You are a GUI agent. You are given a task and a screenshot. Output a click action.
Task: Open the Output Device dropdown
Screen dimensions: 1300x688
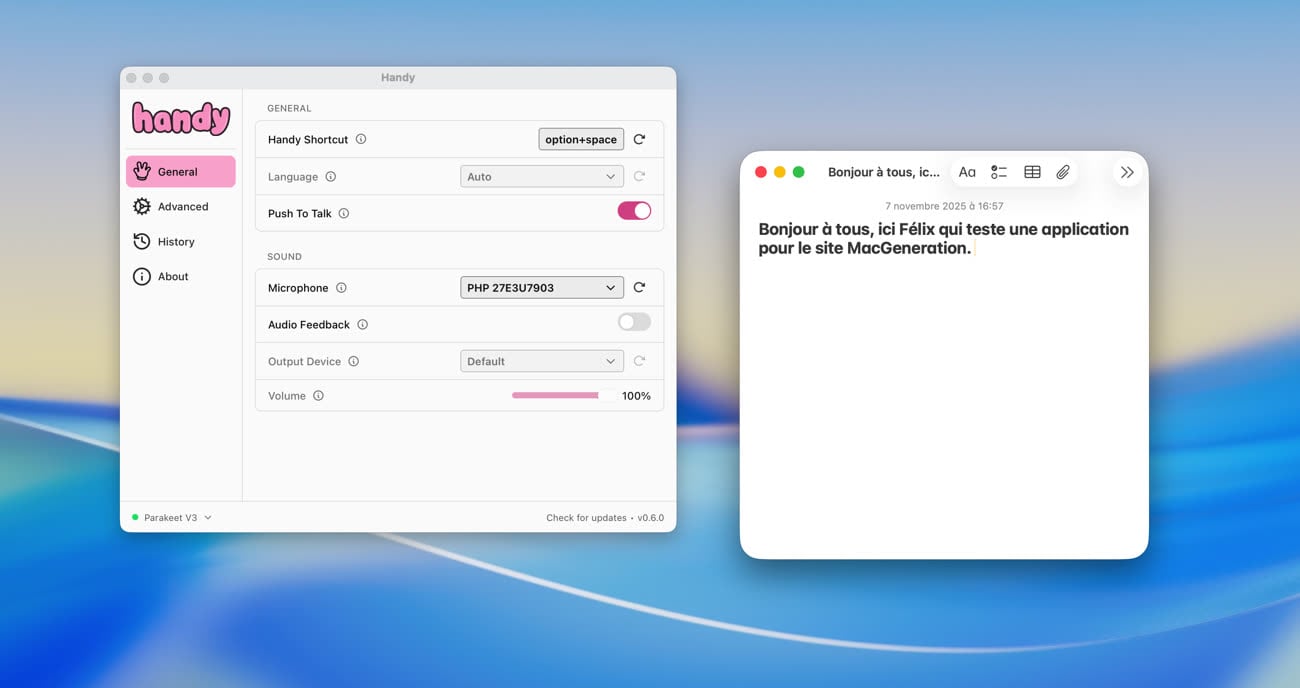pos(541,362)
